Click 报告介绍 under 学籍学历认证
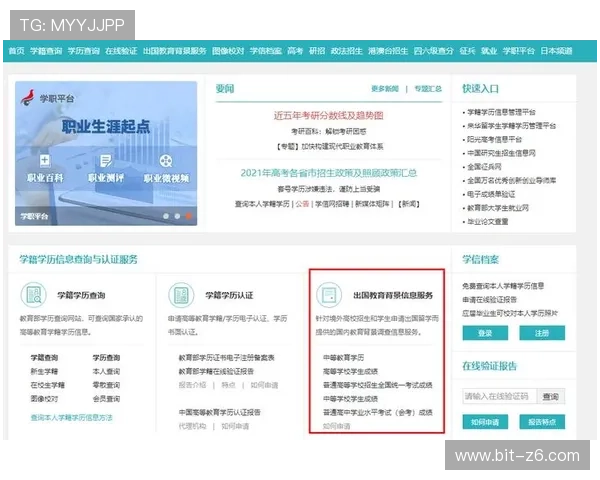Image resolution: width=600 pixels, height=480 pixels. pyautogui.click(x=192, y=385)
